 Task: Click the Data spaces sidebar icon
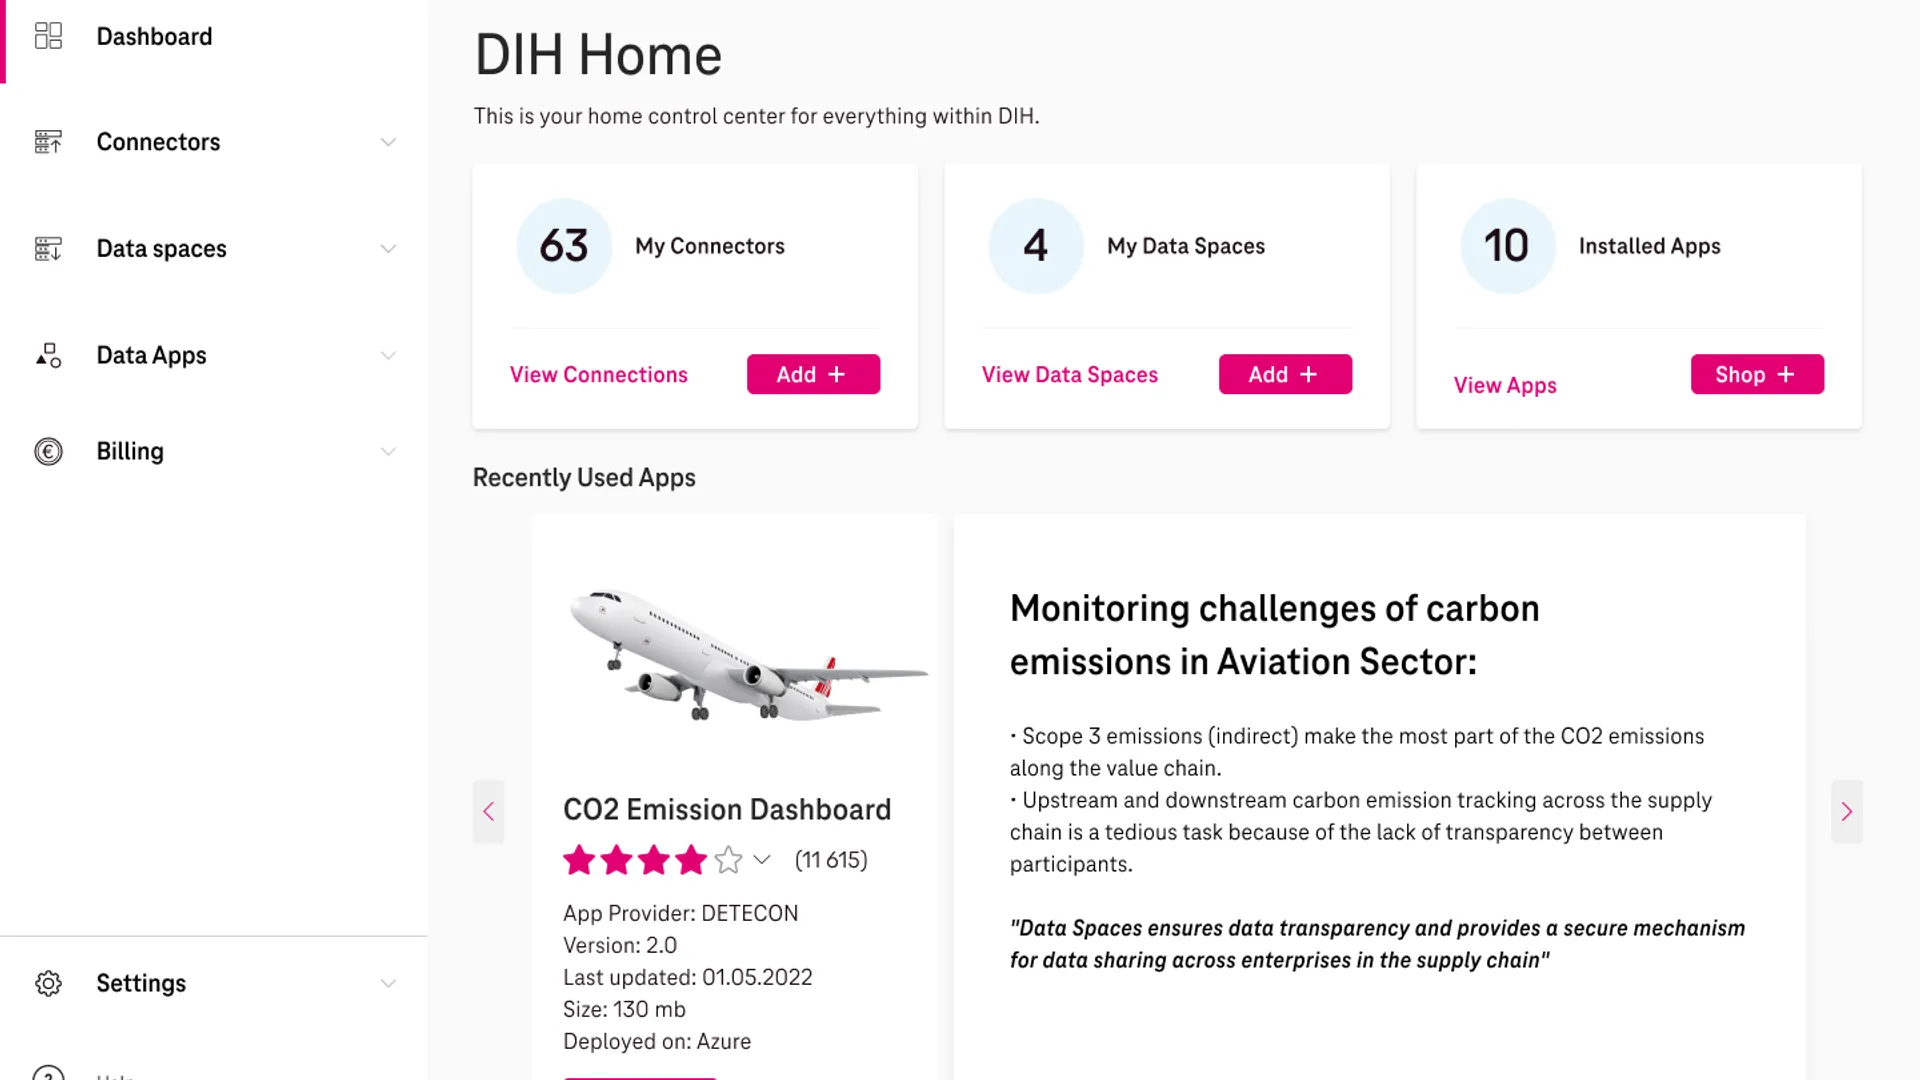(48, 248)
